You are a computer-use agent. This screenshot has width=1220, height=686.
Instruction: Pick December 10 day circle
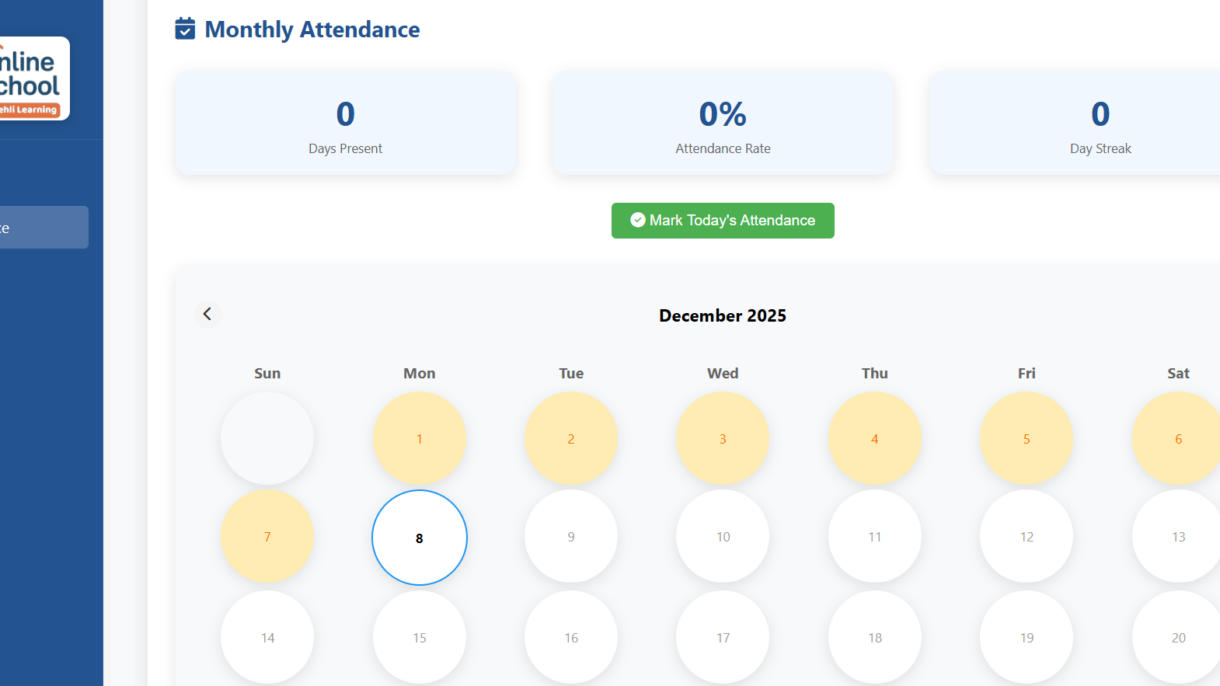click(x=723, y=538)
